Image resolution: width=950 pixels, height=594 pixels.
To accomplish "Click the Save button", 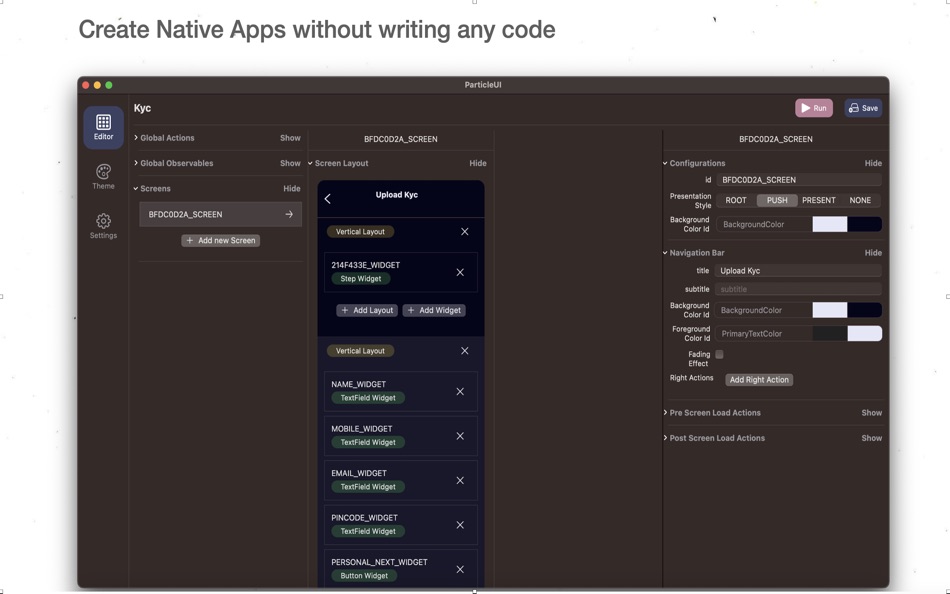I will click(863, 108).
